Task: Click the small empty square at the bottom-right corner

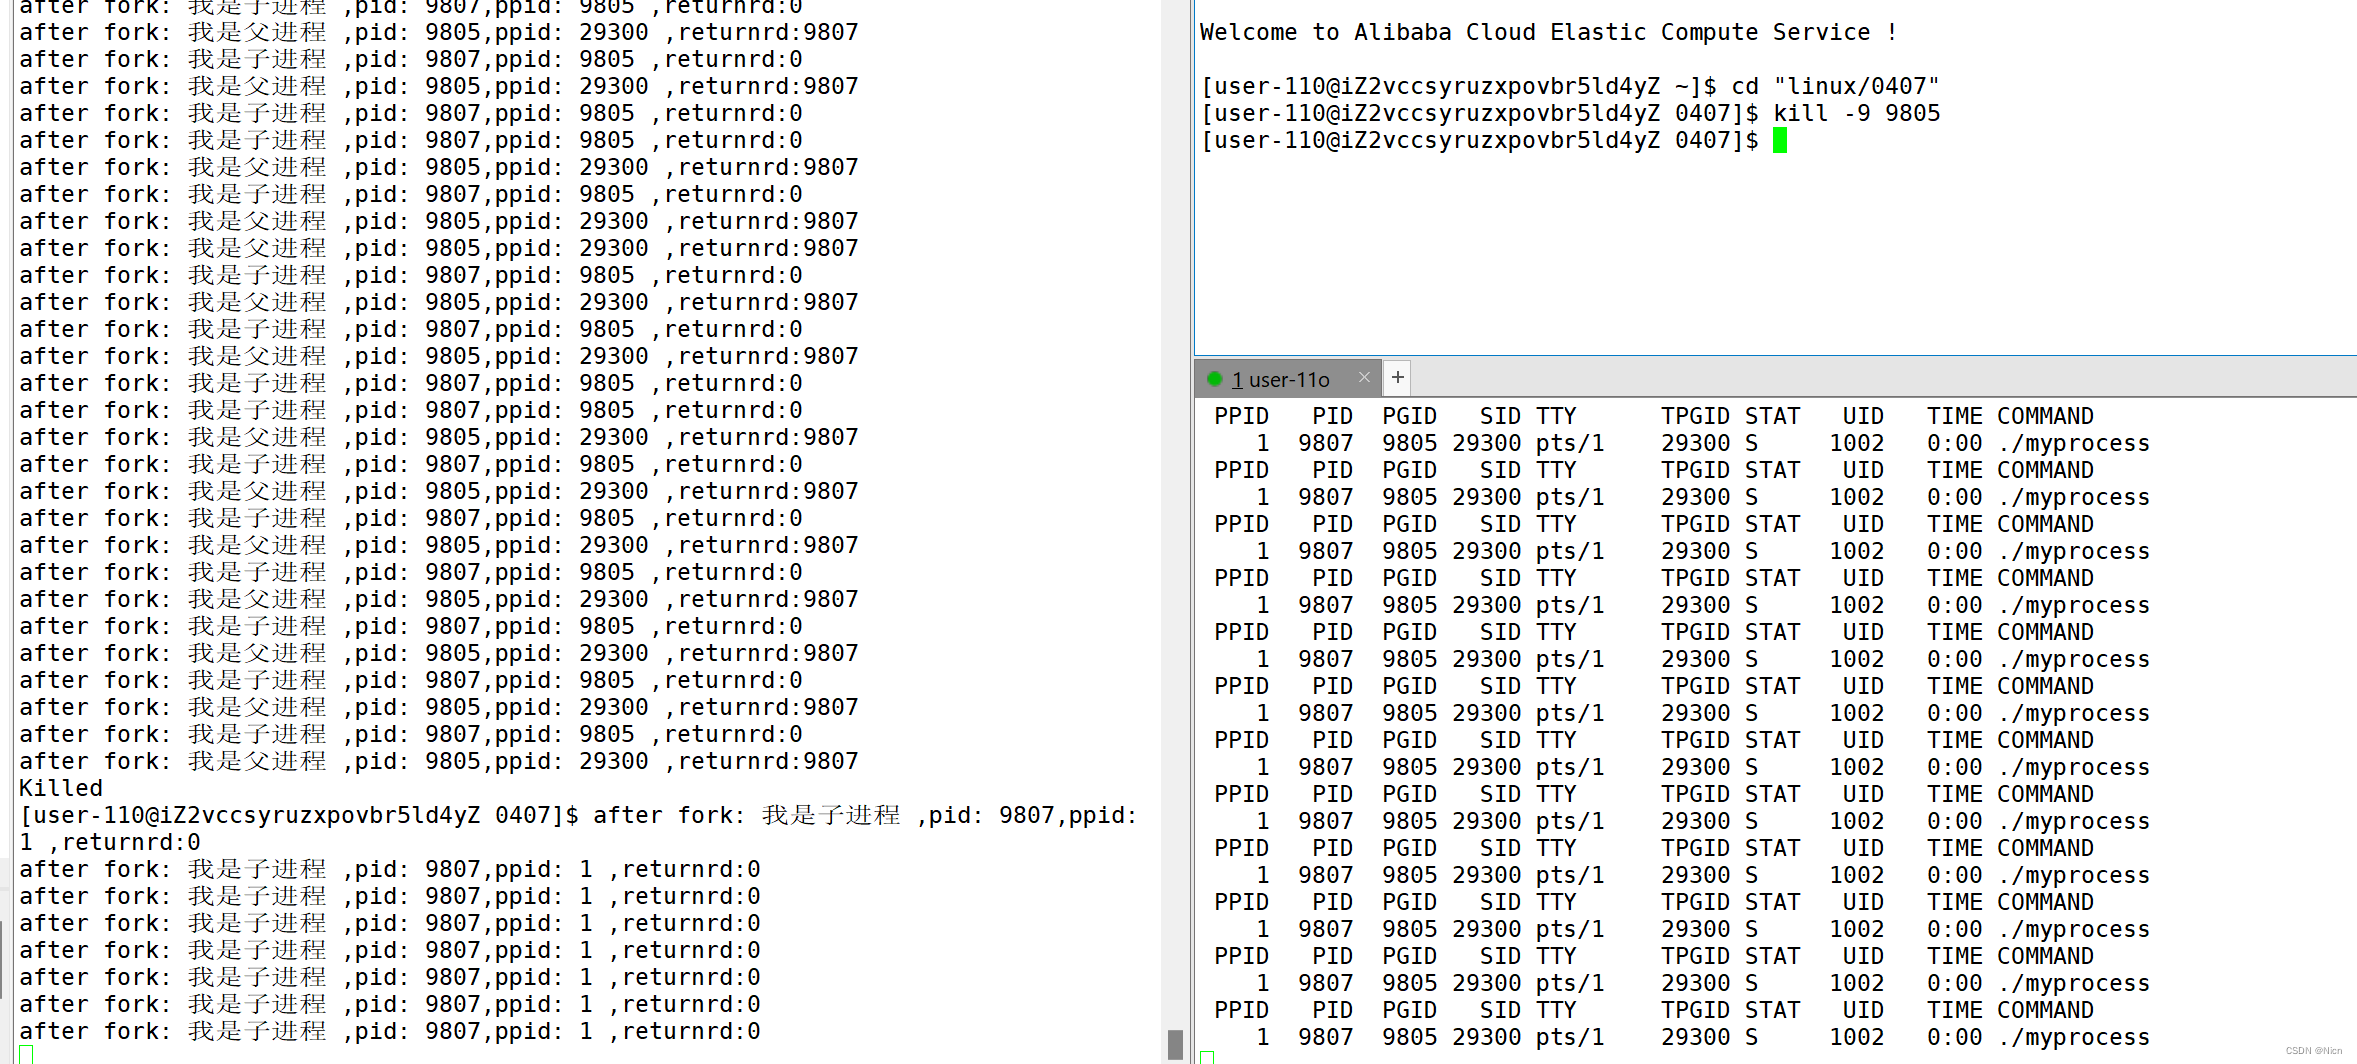Action: pos(1208,1056)
